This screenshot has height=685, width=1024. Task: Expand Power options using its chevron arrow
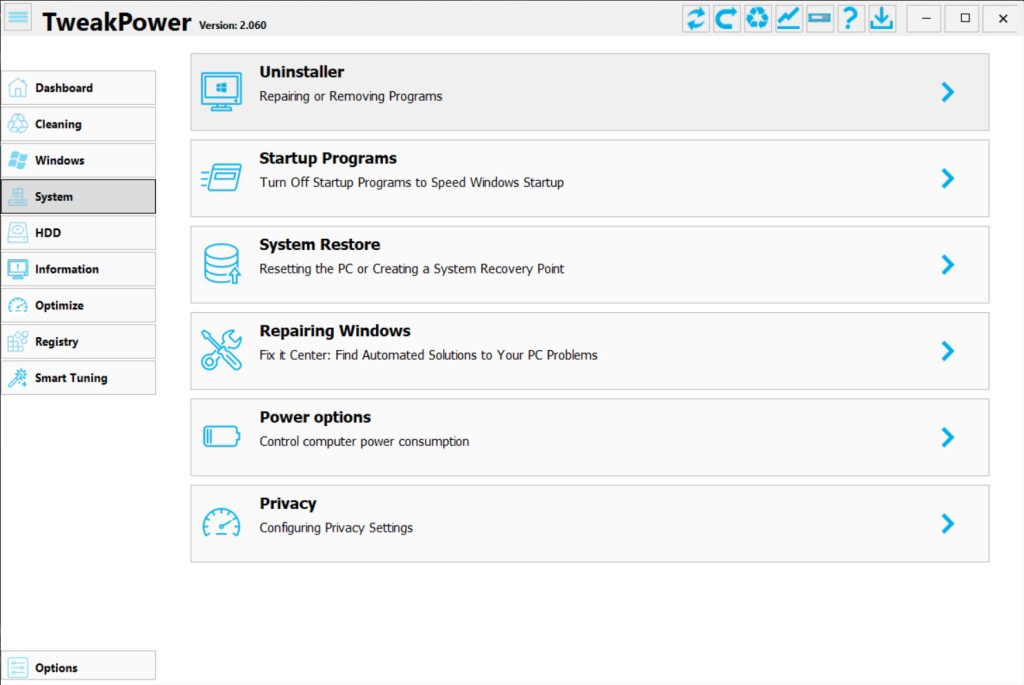click(x=948, y=437)
